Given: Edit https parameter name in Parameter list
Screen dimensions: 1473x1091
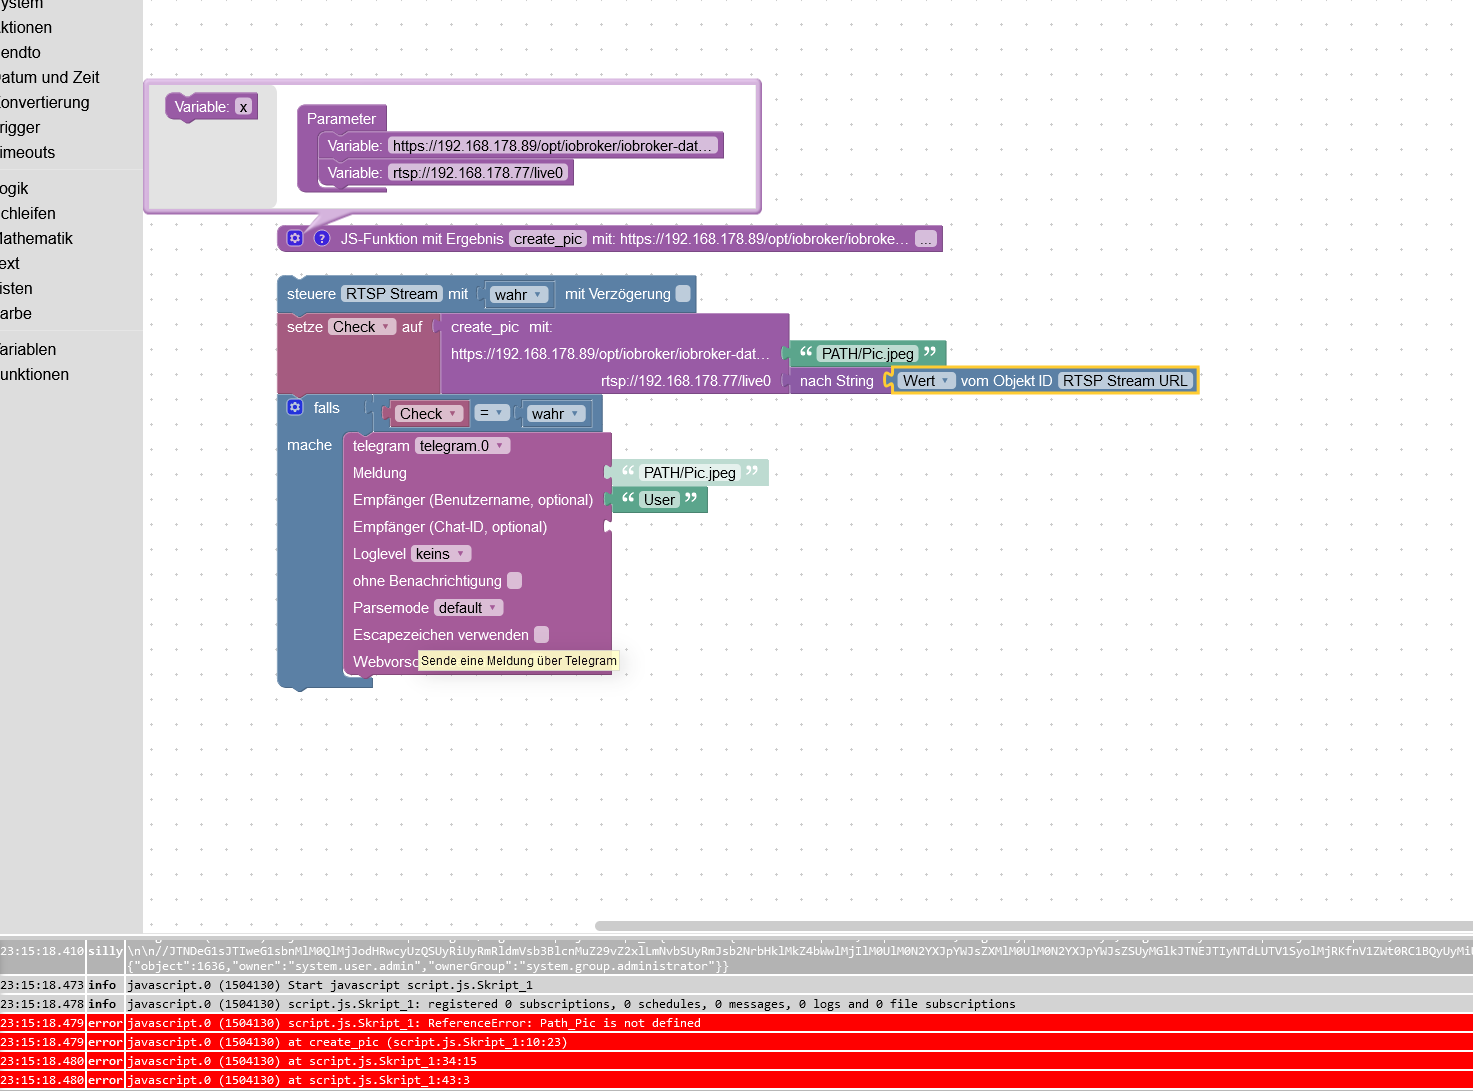Looking at the screenshot, I should coord(553,146).
